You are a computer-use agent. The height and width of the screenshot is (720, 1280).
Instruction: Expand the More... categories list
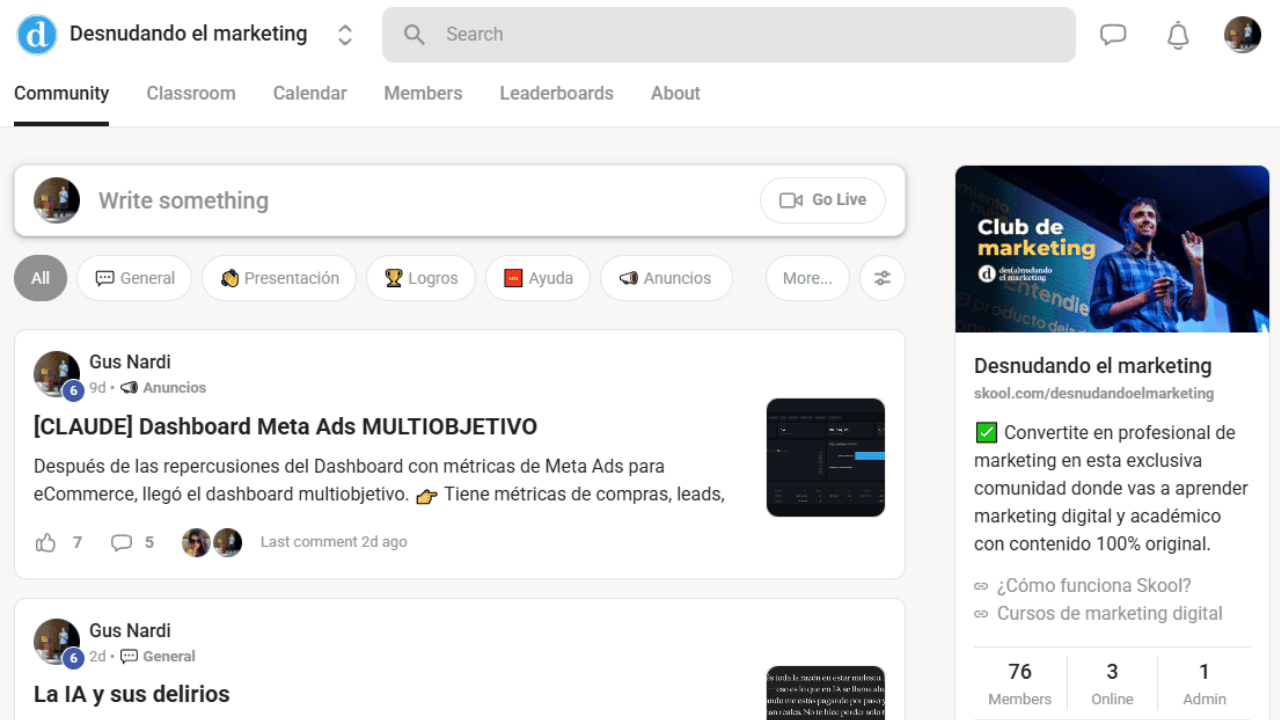point(807,278)
